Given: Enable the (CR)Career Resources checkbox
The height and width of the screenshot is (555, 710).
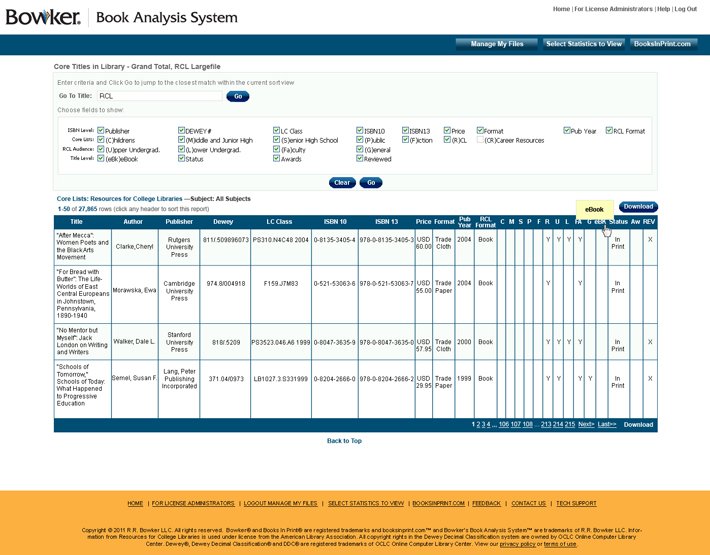Looking at the screenshot, I should click(x=480, y=140).
